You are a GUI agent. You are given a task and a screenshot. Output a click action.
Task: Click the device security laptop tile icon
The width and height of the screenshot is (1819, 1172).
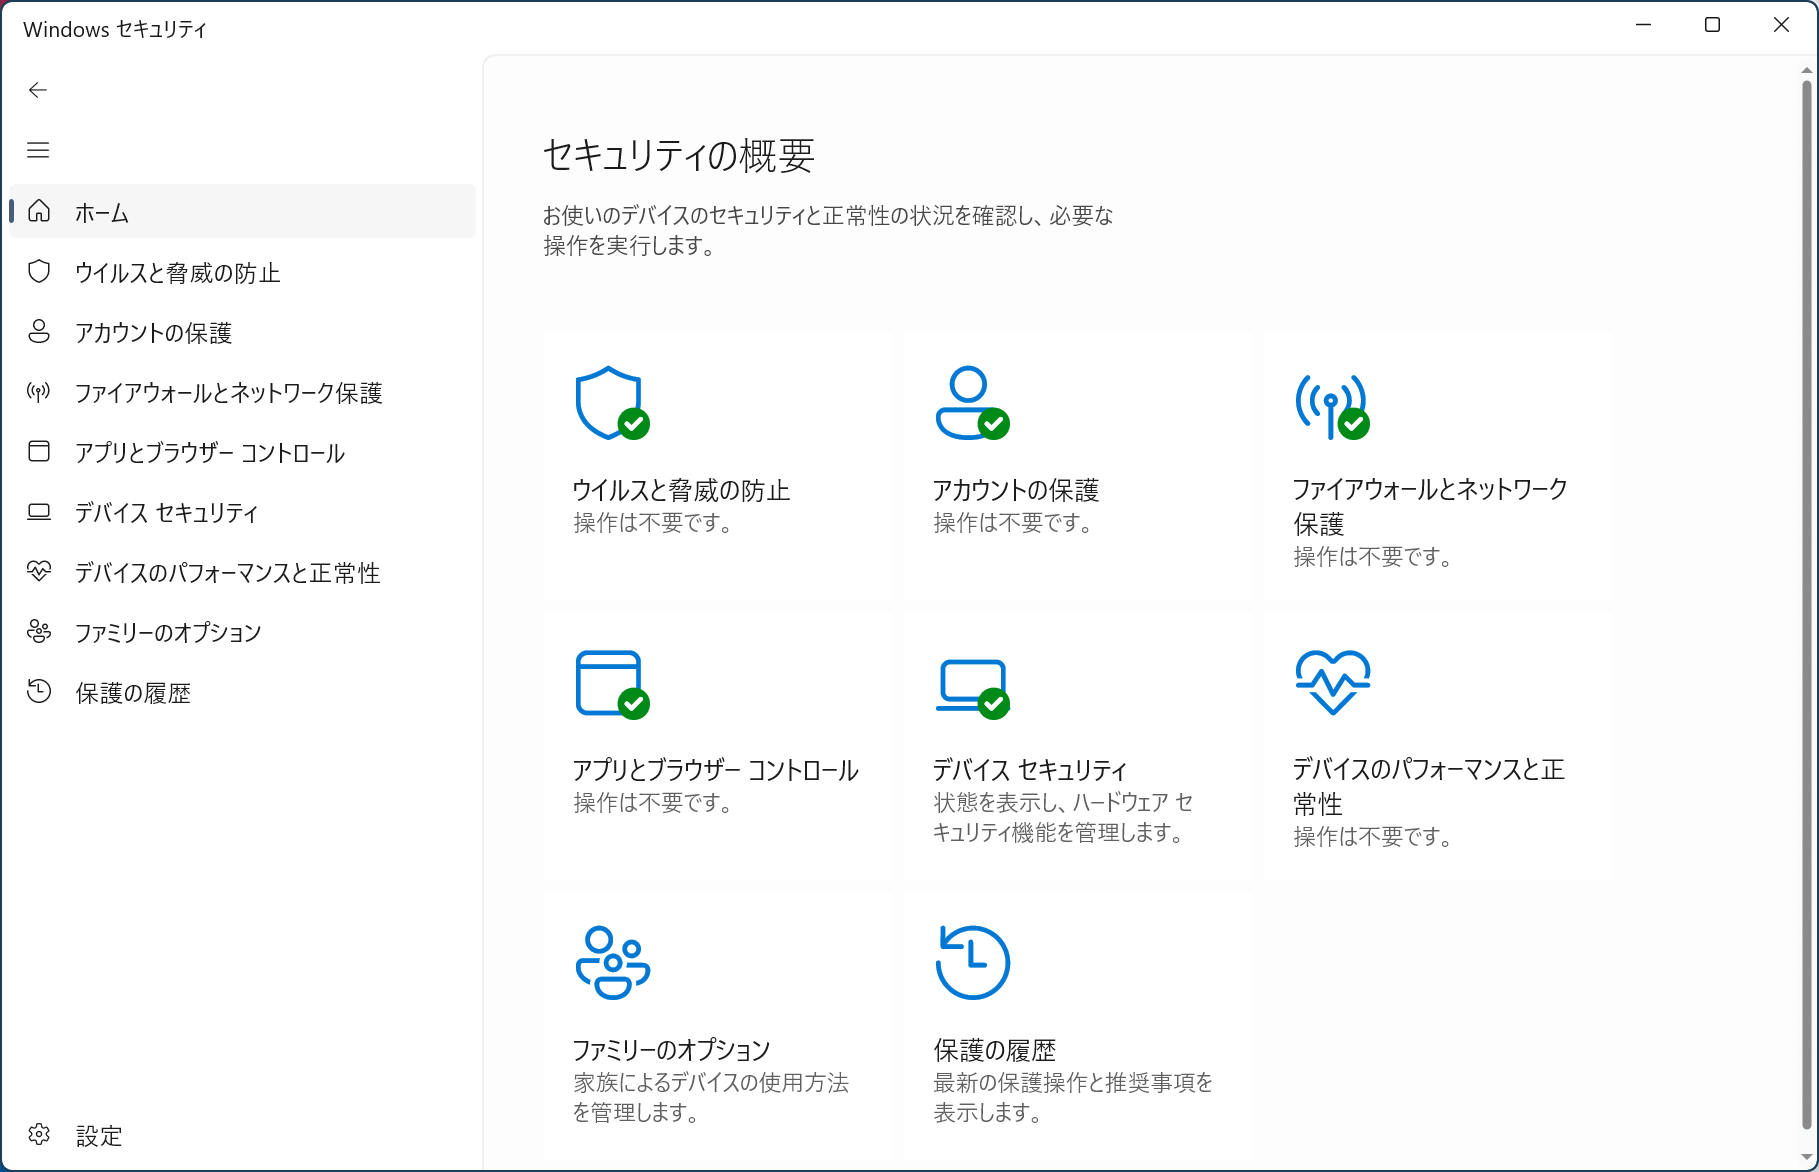pyautogui.click(x=971, y=686)
